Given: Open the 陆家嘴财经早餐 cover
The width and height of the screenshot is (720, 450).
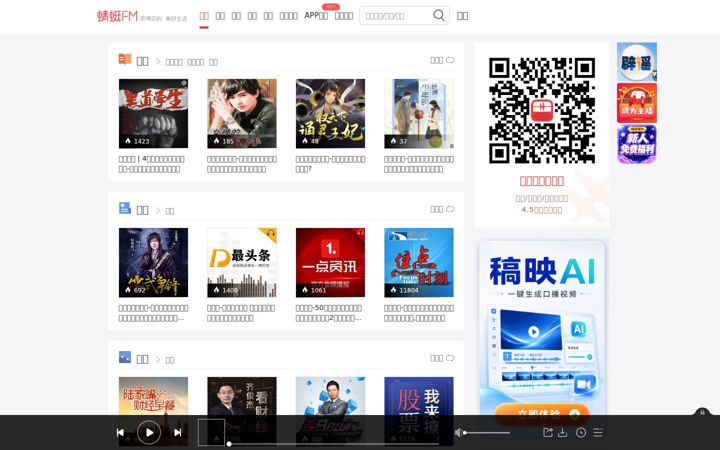Looking at the screenshot, I should click(x=153, y=396).
